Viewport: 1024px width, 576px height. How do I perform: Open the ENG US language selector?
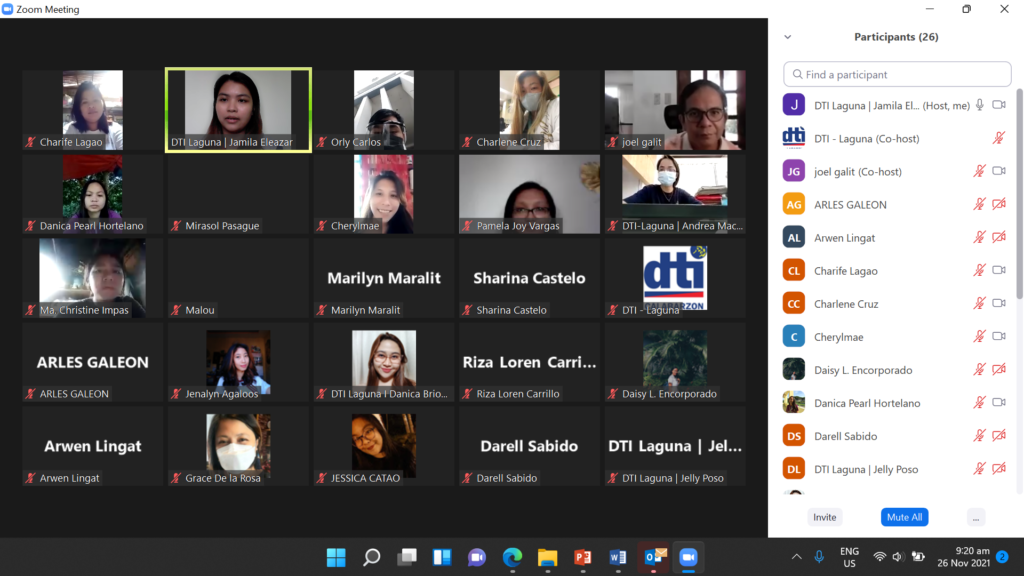tap(849, 557)
